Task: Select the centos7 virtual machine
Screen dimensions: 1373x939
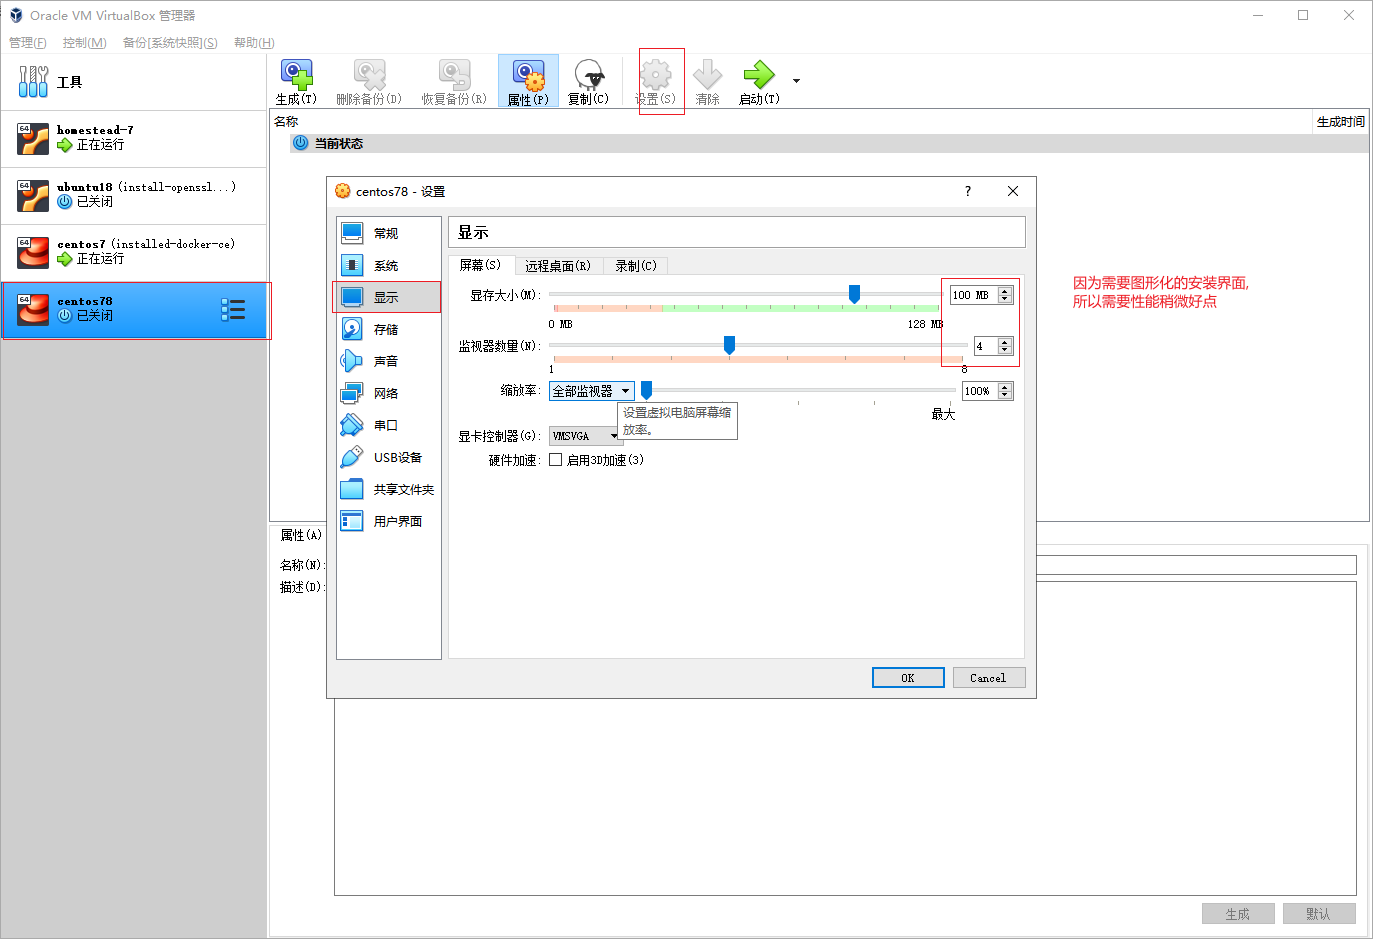Action: pyautogui.click(x=134, y=252)
